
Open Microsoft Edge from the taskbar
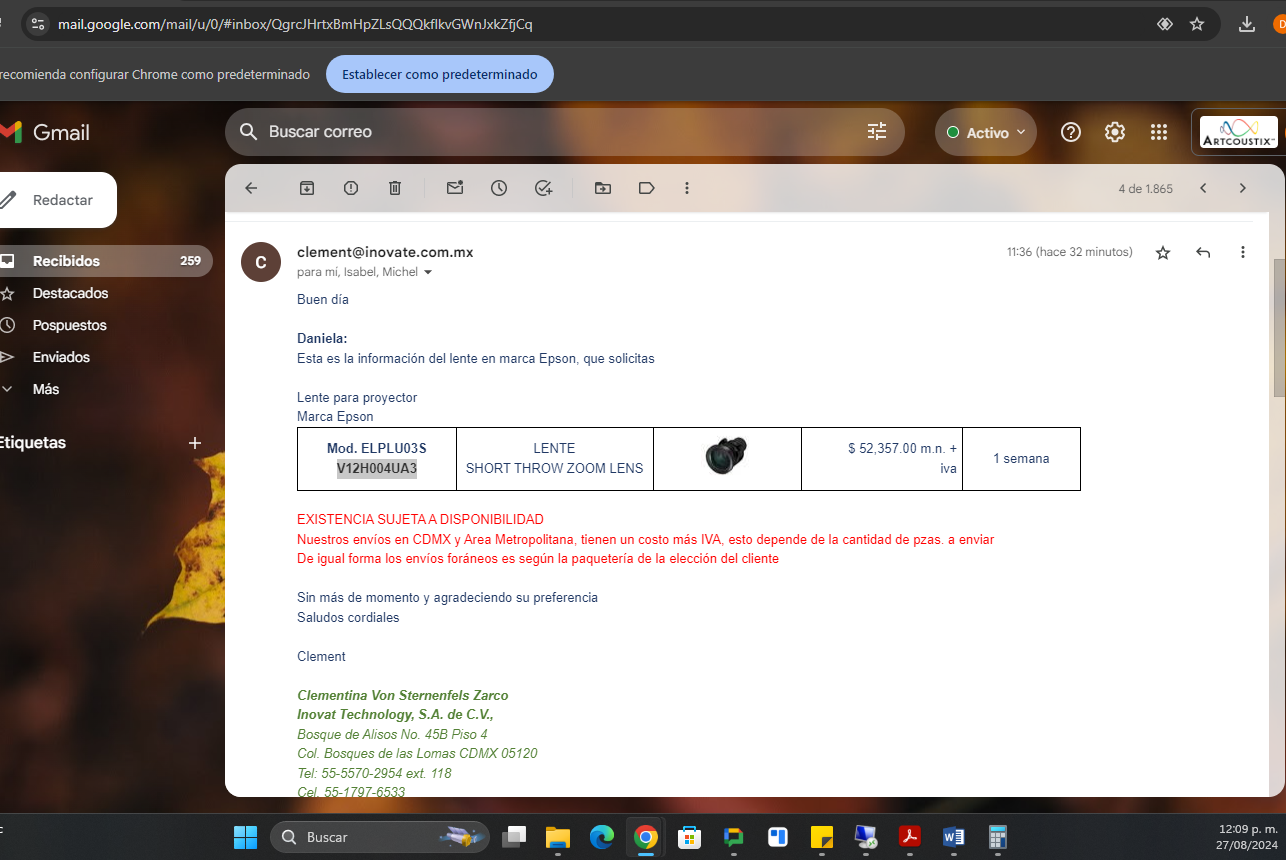[601, 837]
